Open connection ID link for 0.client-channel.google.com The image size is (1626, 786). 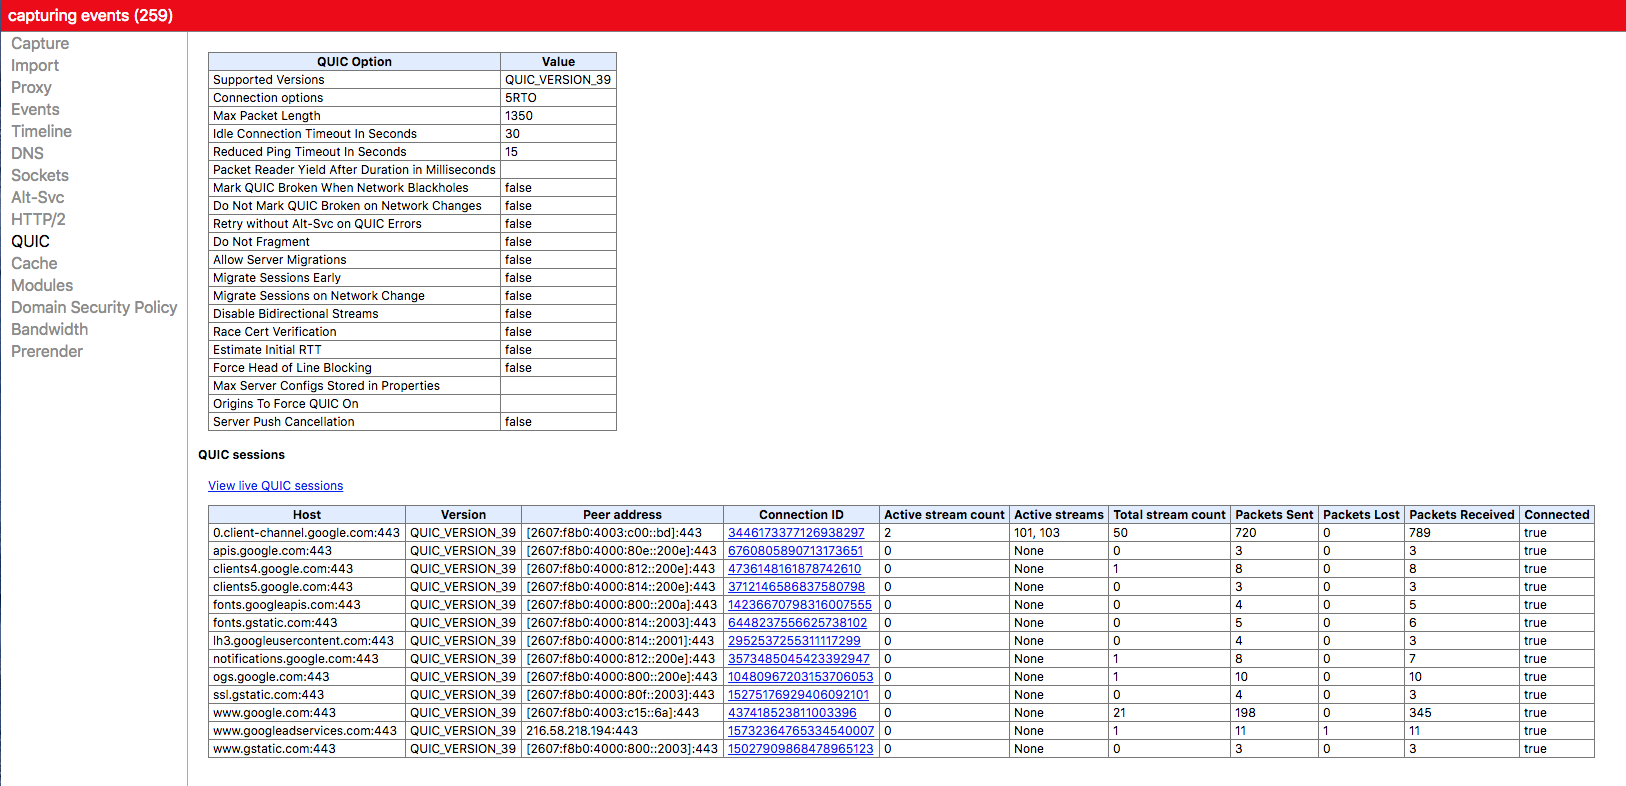[796, 533]
